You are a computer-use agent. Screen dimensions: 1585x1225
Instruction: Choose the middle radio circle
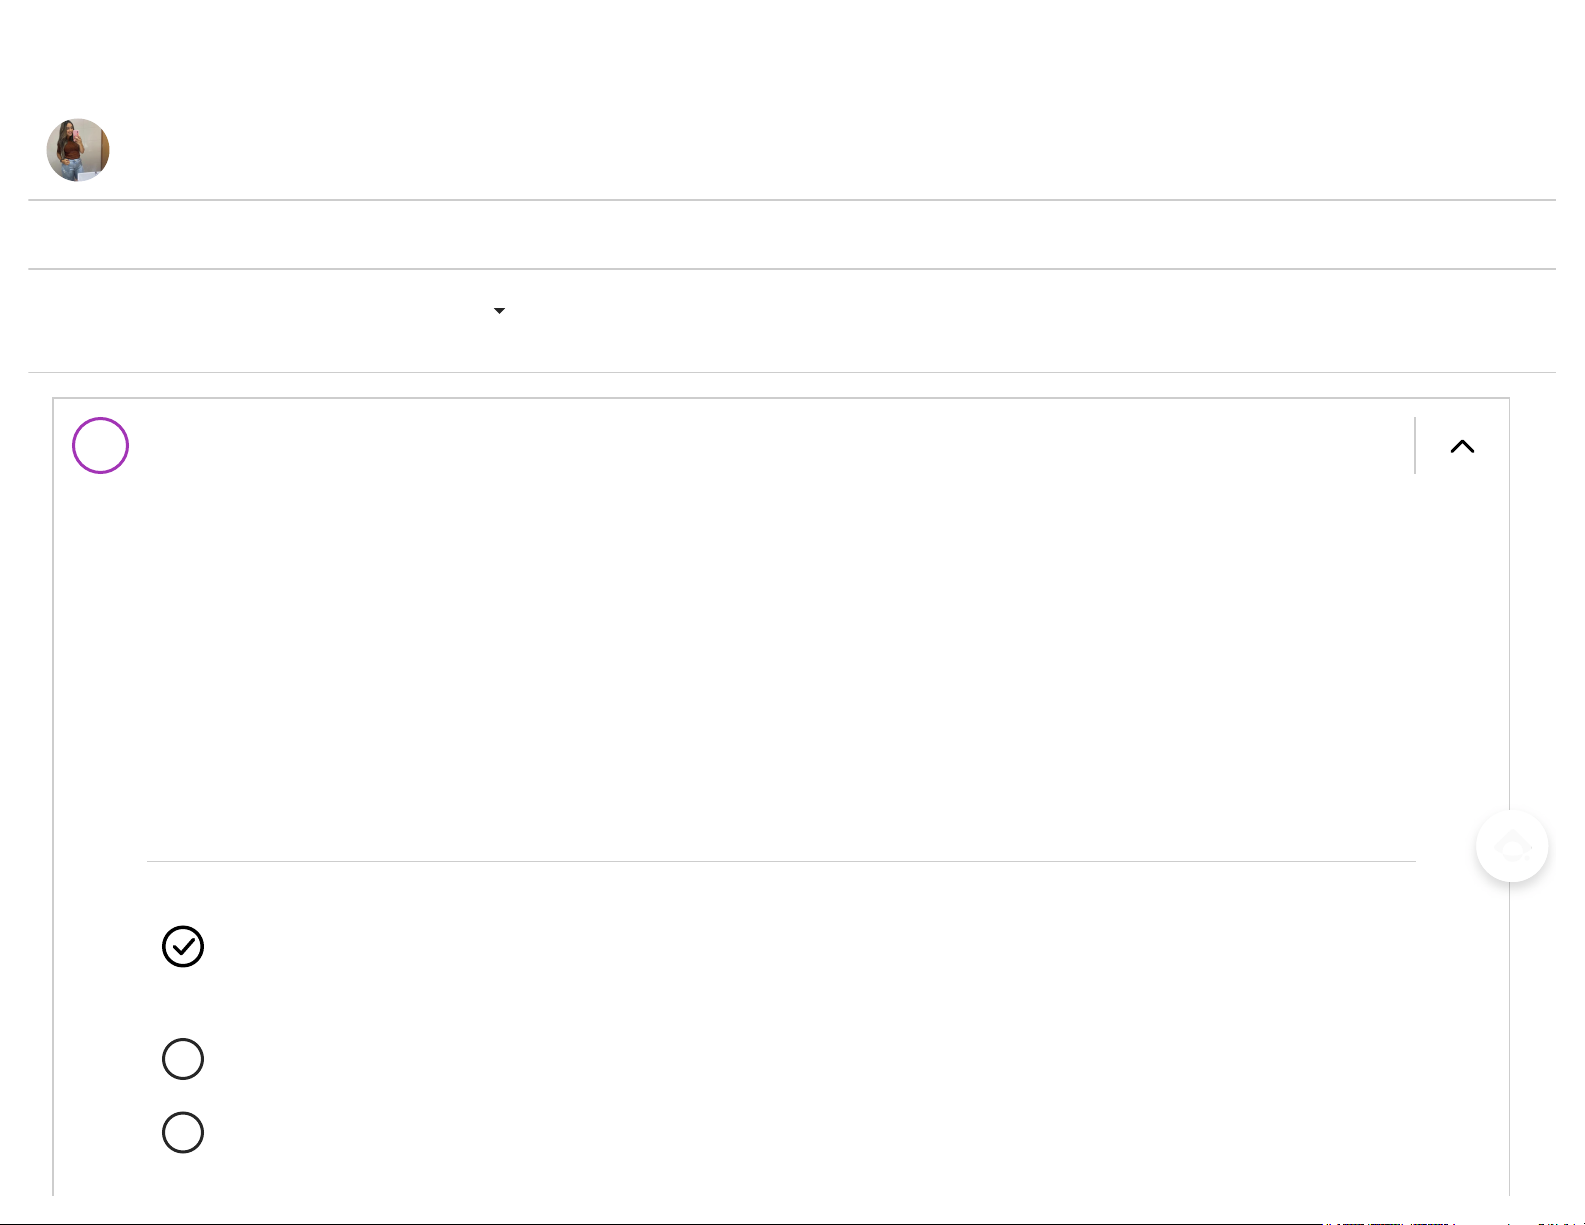click(x=183, y=1059)
